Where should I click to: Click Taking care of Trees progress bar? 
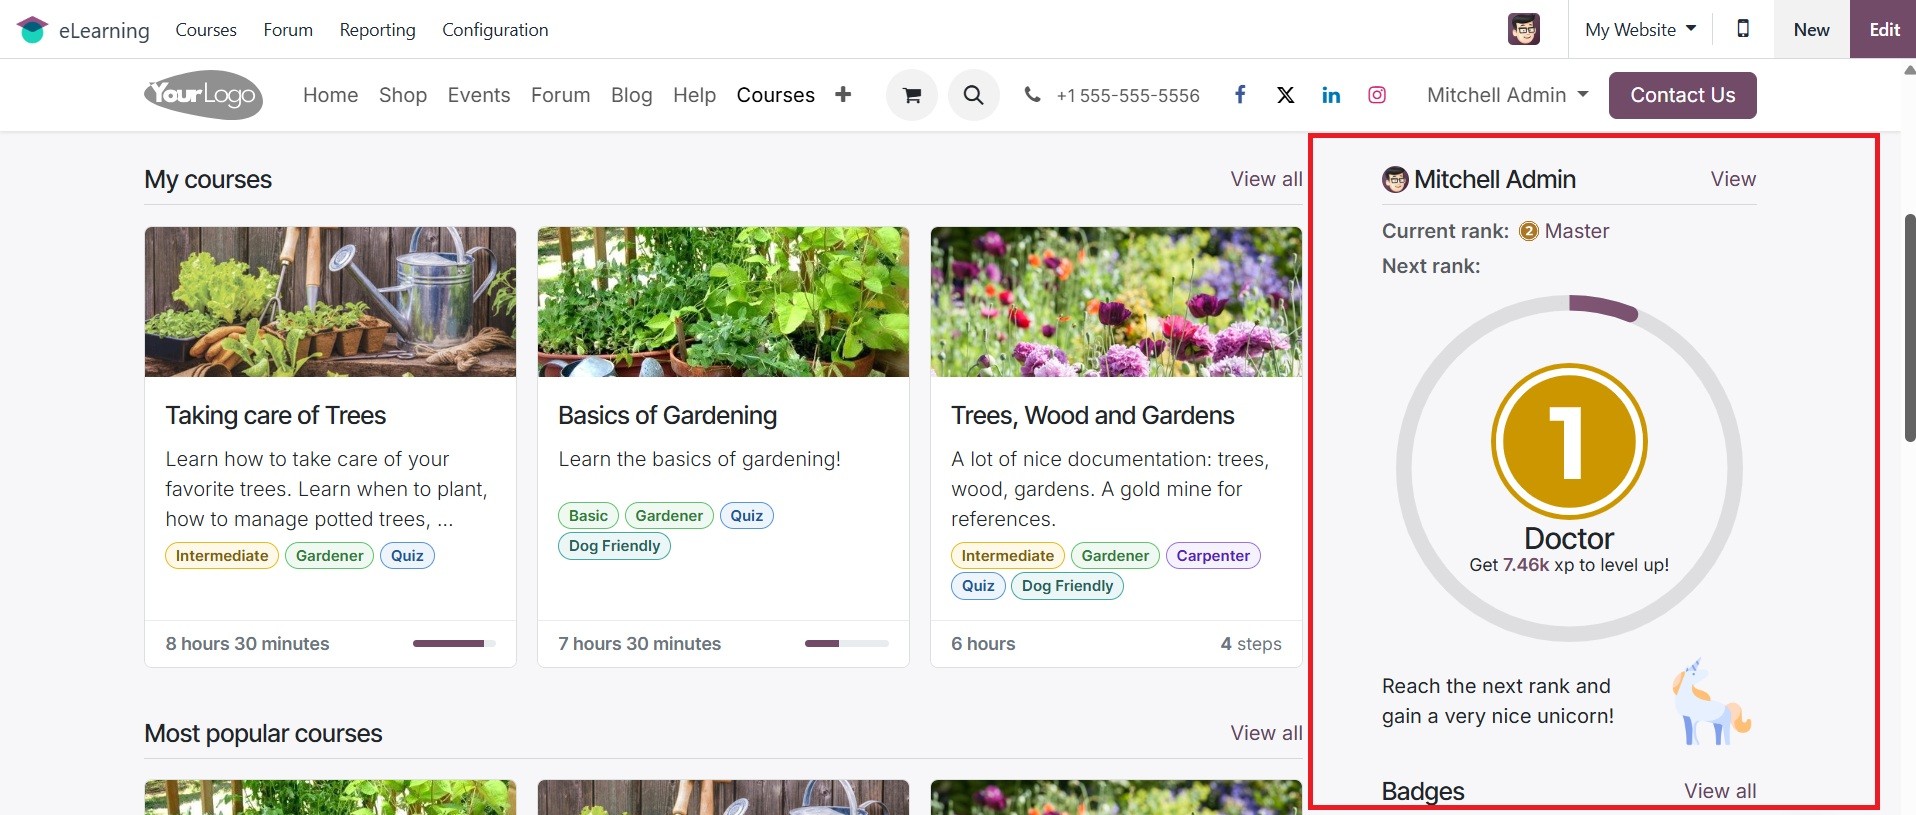pos(454,644)
